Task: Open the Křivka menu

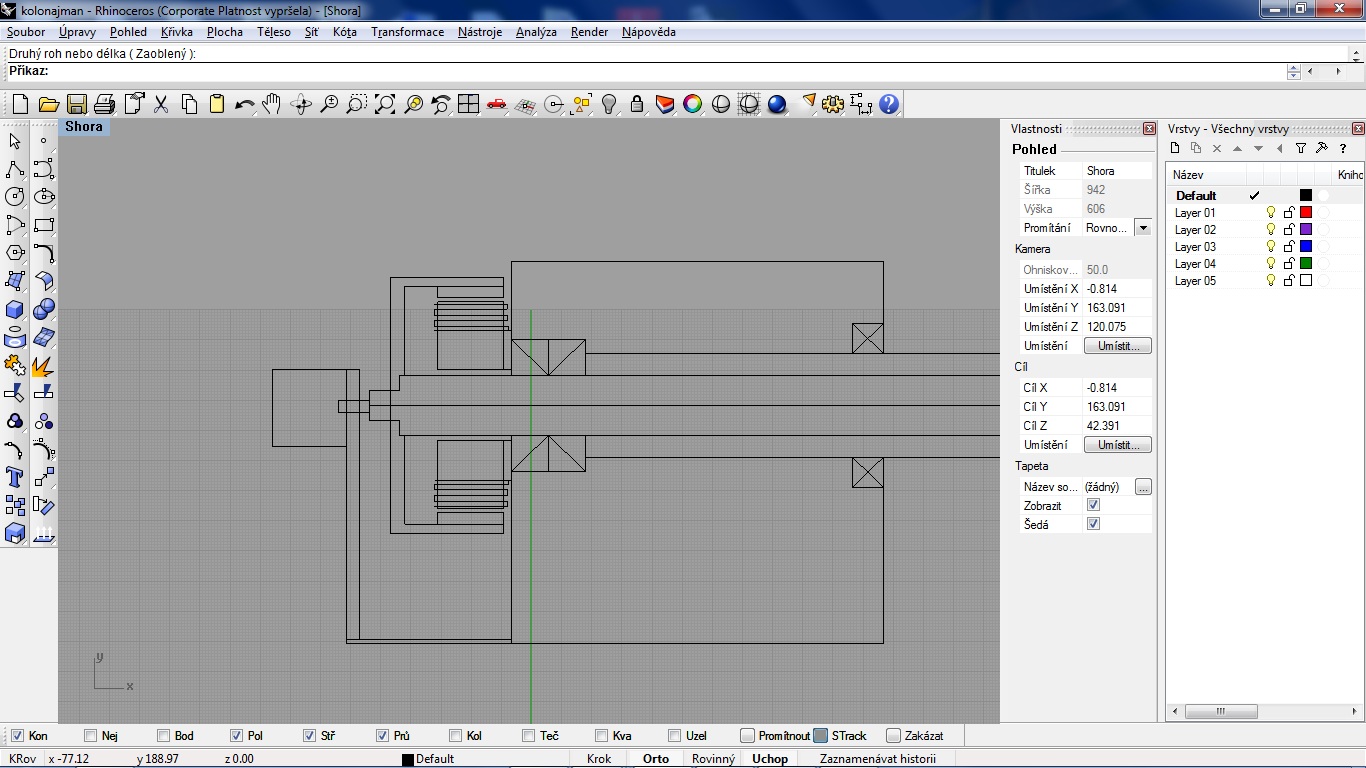Action: pos(176,32)
